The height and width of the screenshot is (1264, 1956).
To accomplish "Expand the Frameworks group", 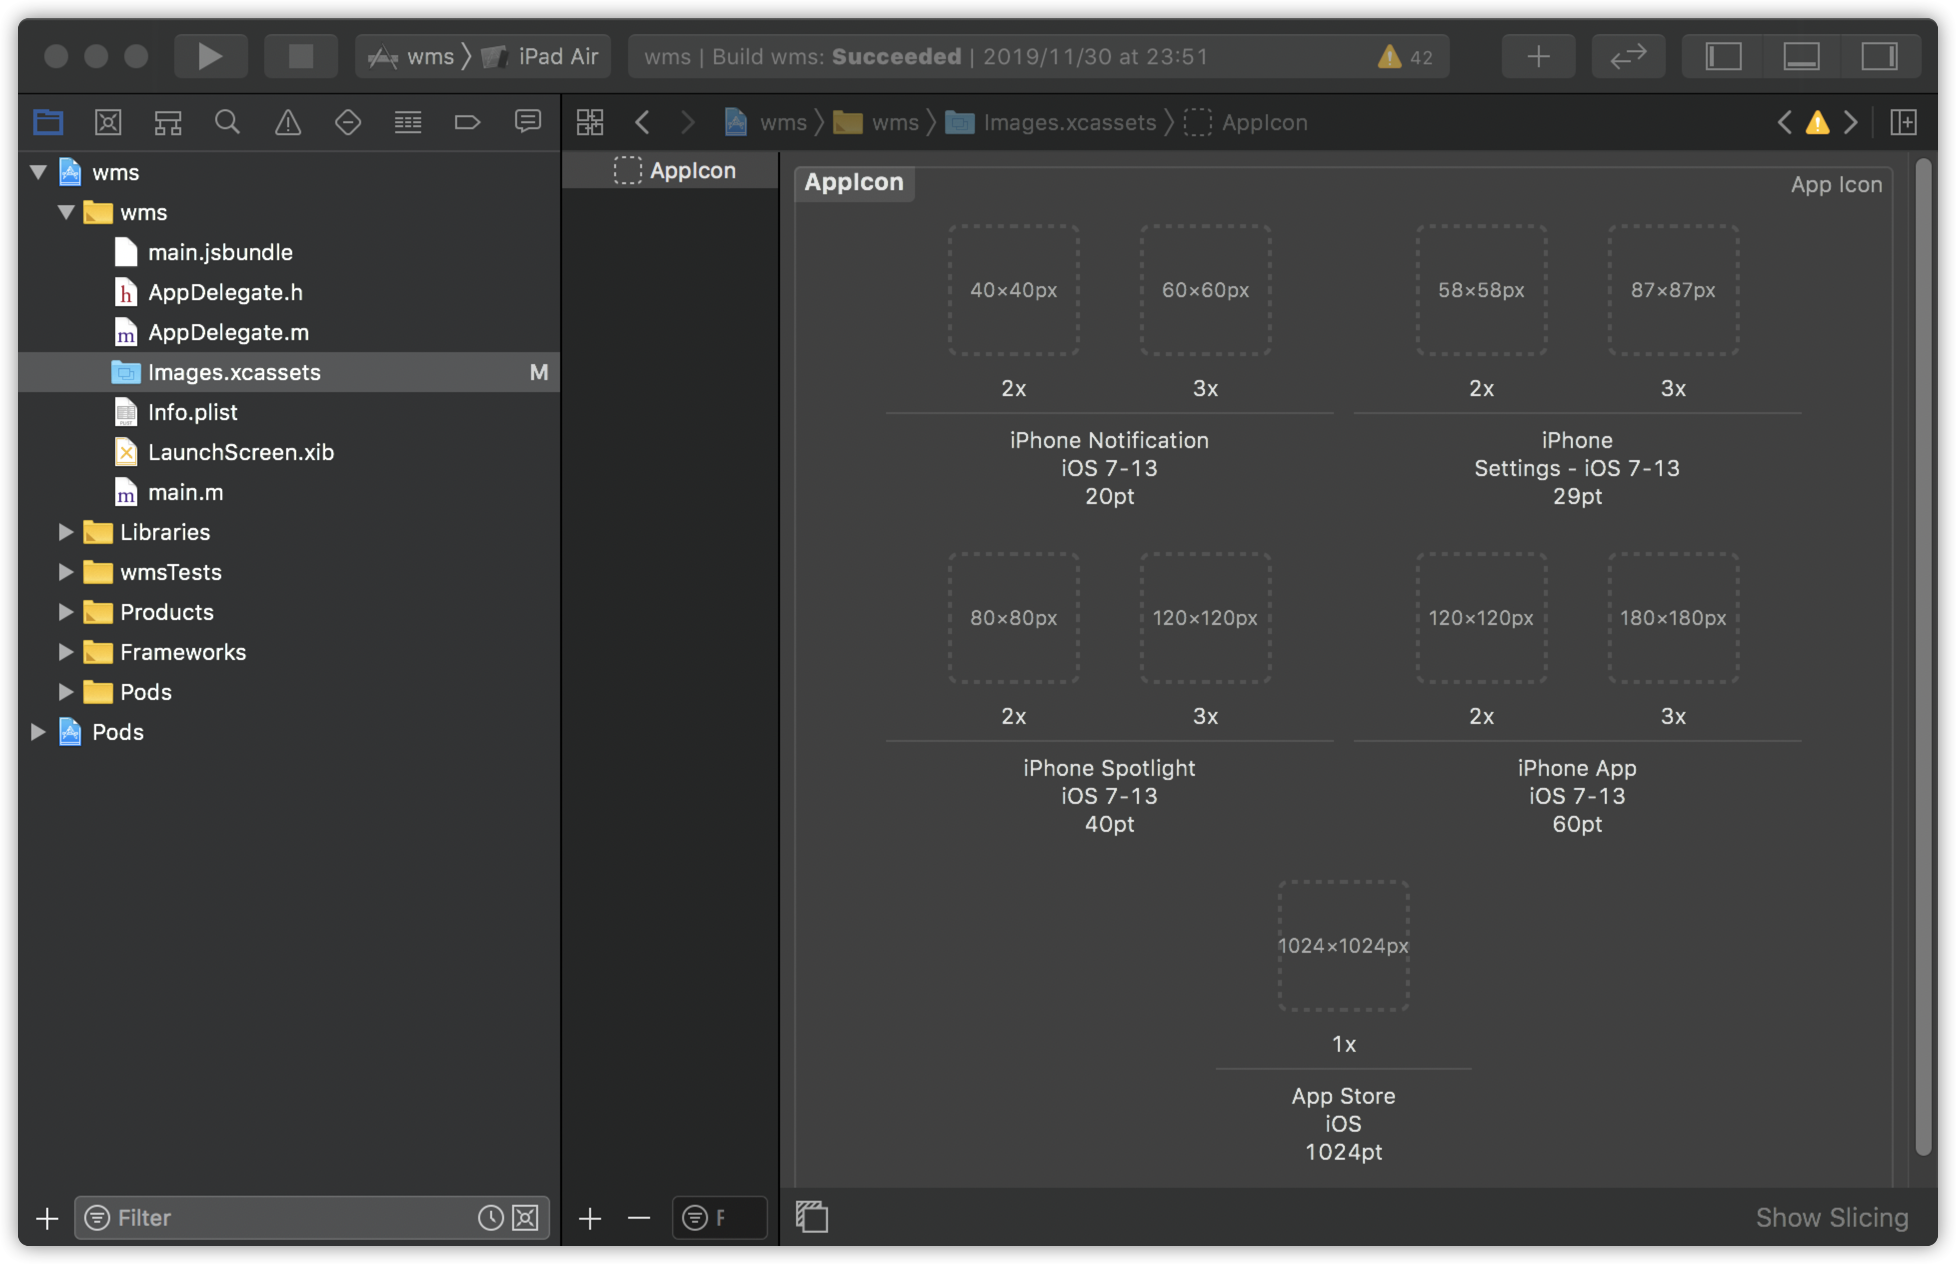I will click(x=66, y=652).
